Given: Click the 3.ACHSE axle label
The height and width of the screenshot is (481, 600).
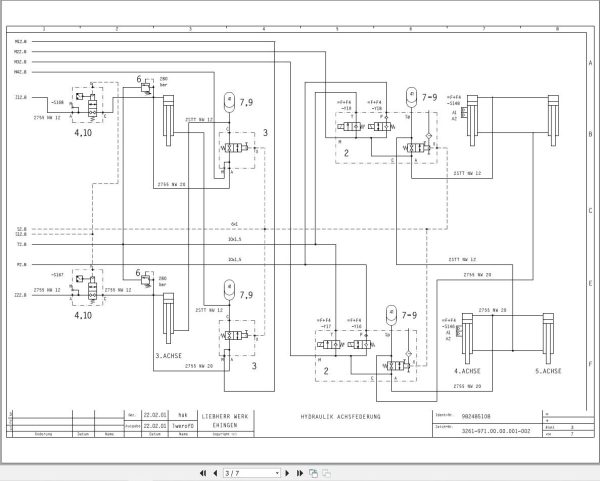Looking at the screenshot, I should [x=168, y=356].
